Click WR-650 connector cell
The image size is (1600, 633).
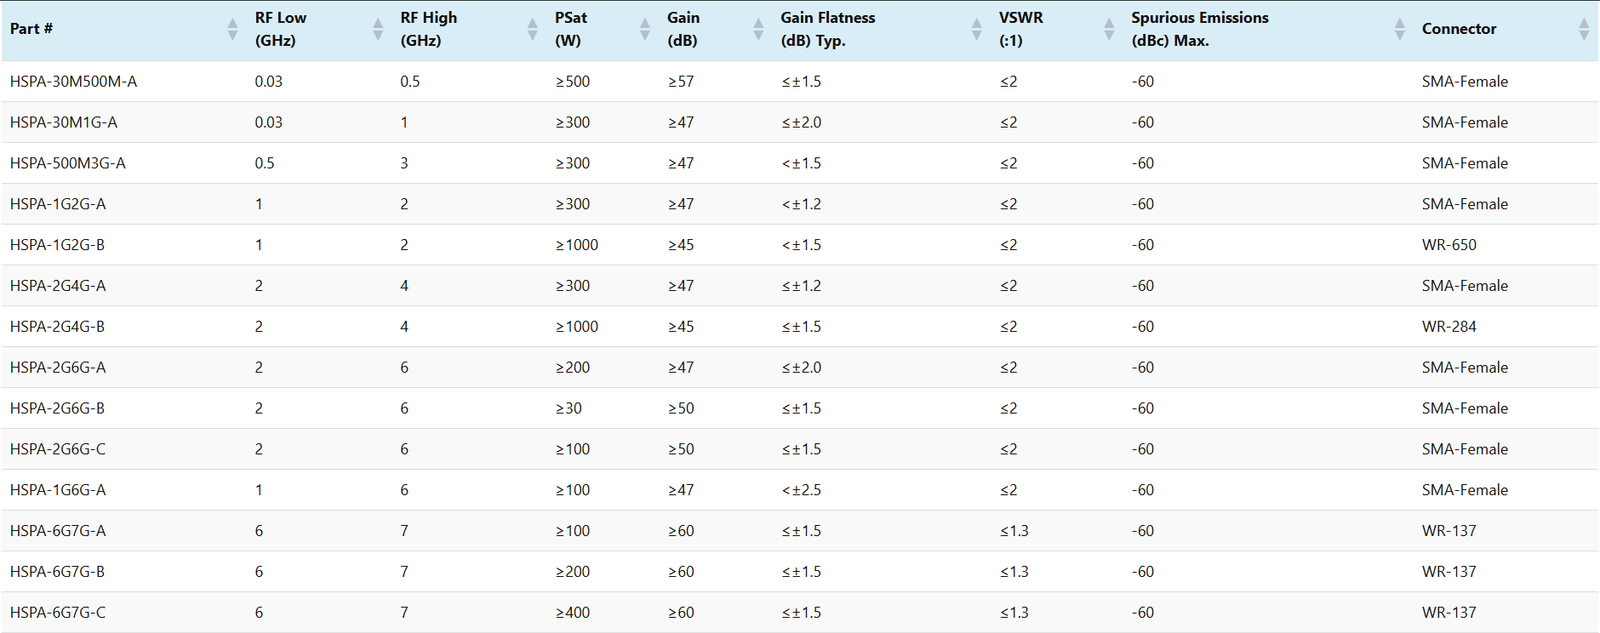pyautogui.click(x=1449, y=245)
